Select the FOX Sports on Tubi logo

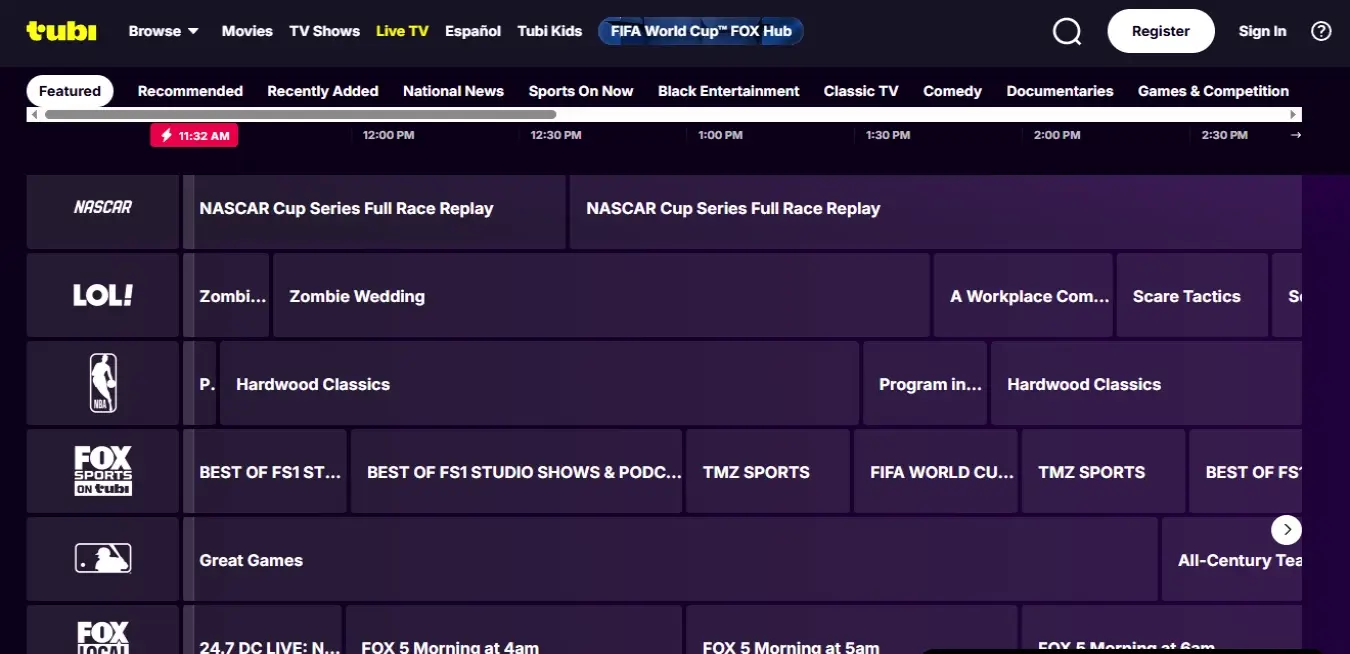click(103, 471)
